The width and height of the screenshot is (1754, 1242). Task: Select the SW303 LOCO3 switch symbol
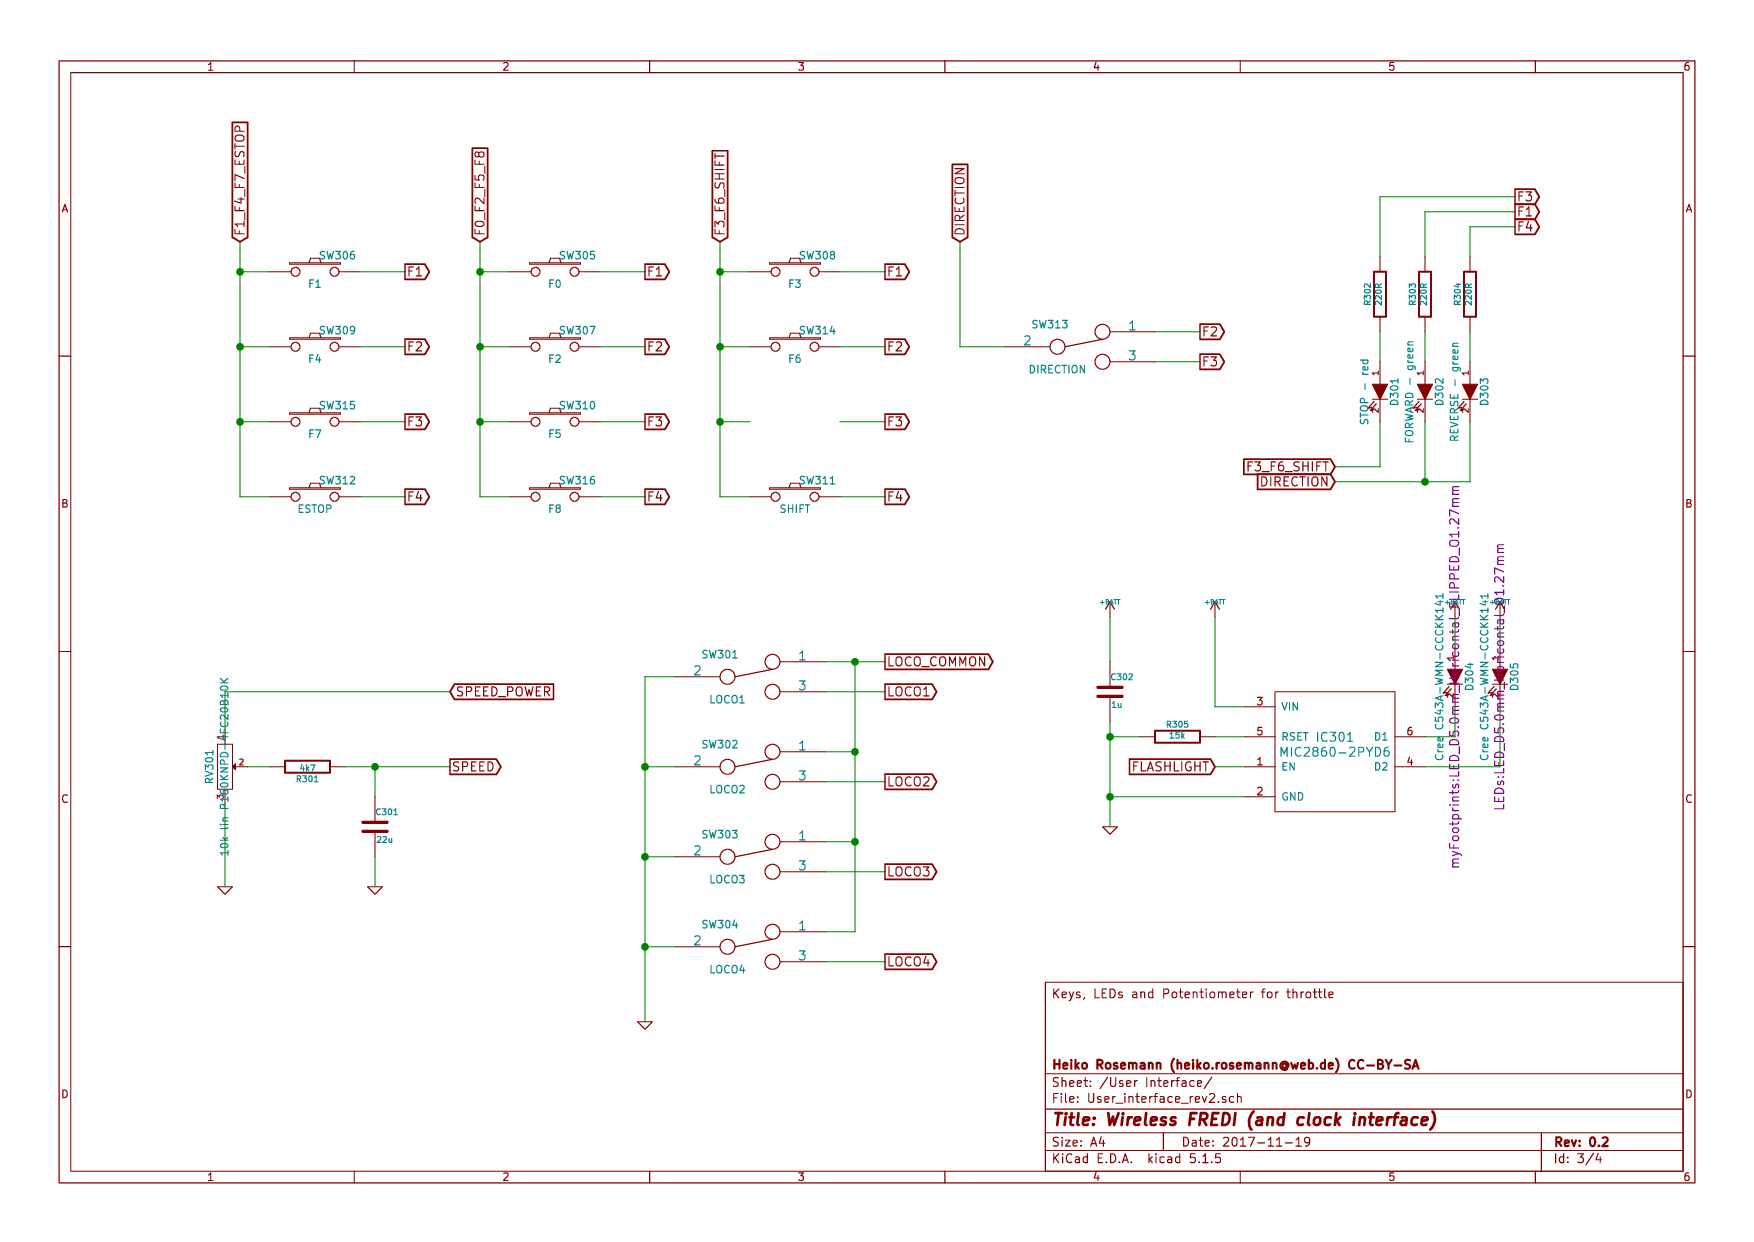[x=750, y=856]
